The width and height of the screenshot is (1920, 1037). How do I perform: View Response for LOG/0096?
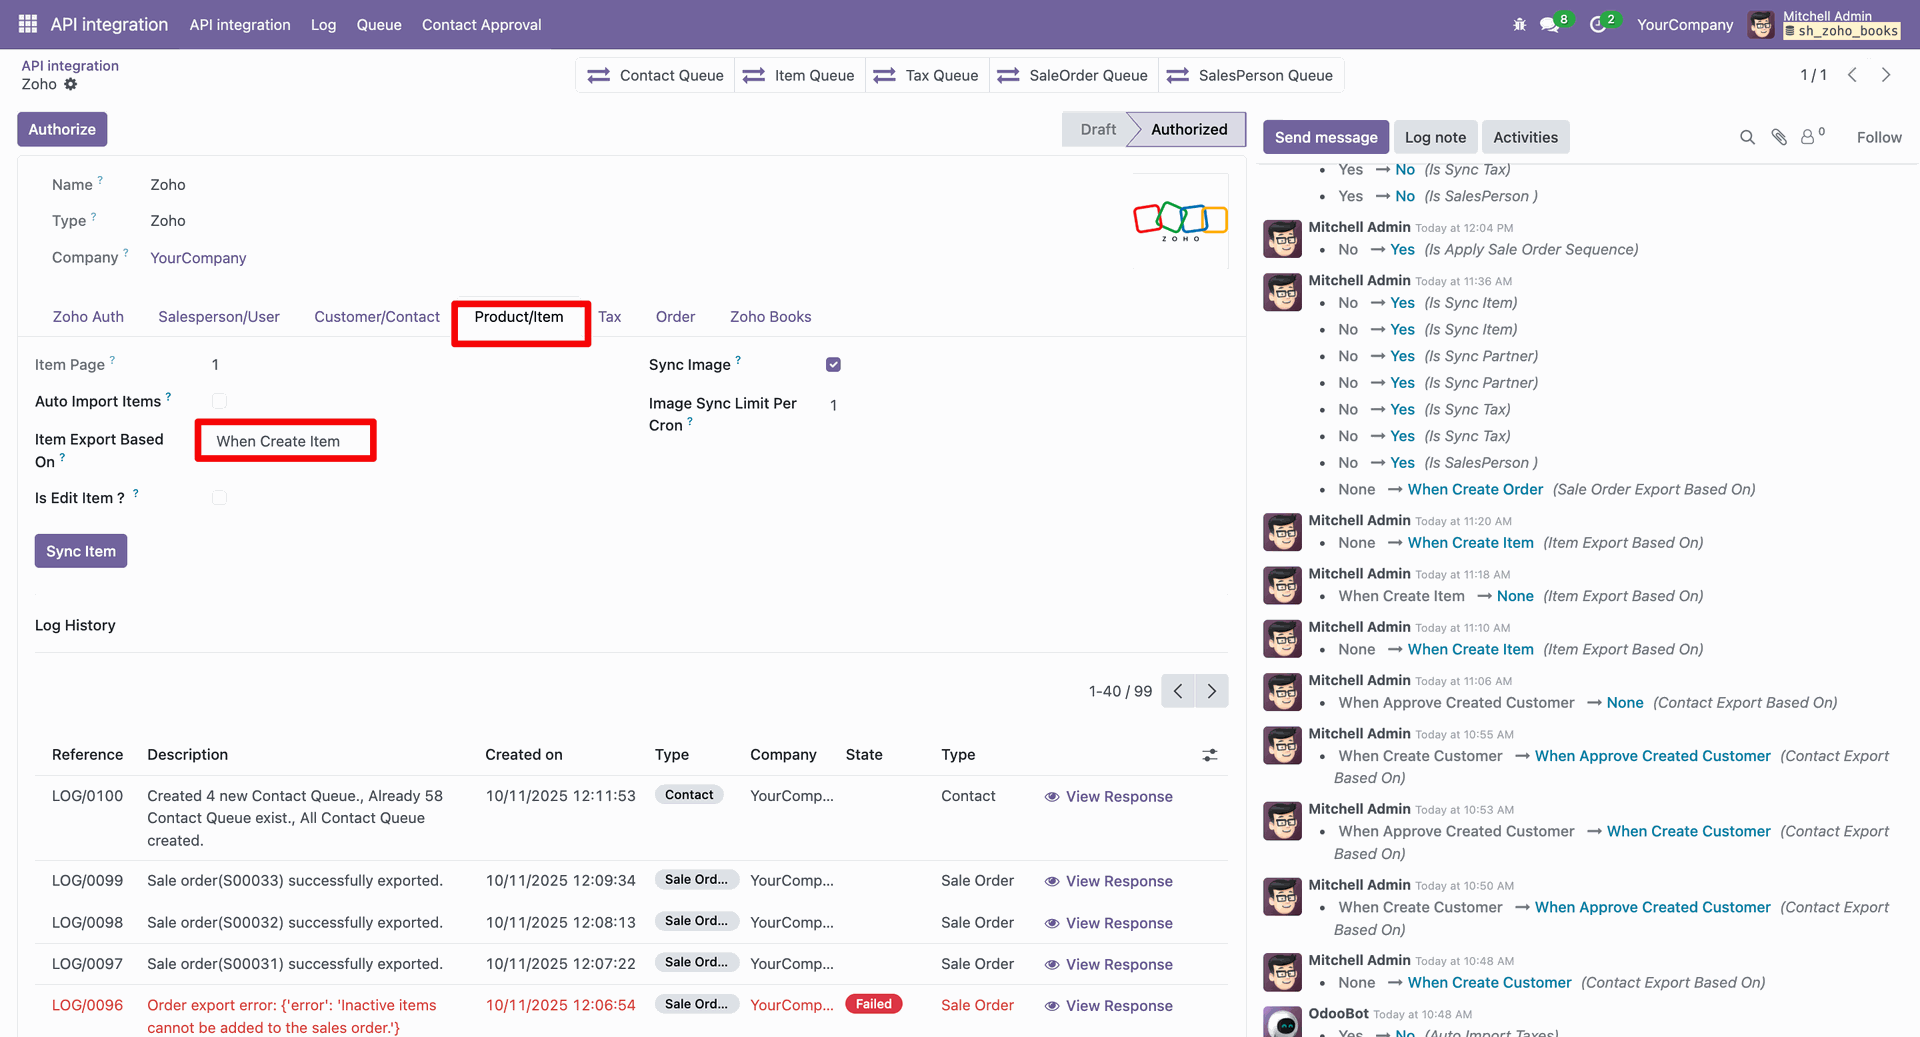pyautogui.click(x=1108, y=1006)
